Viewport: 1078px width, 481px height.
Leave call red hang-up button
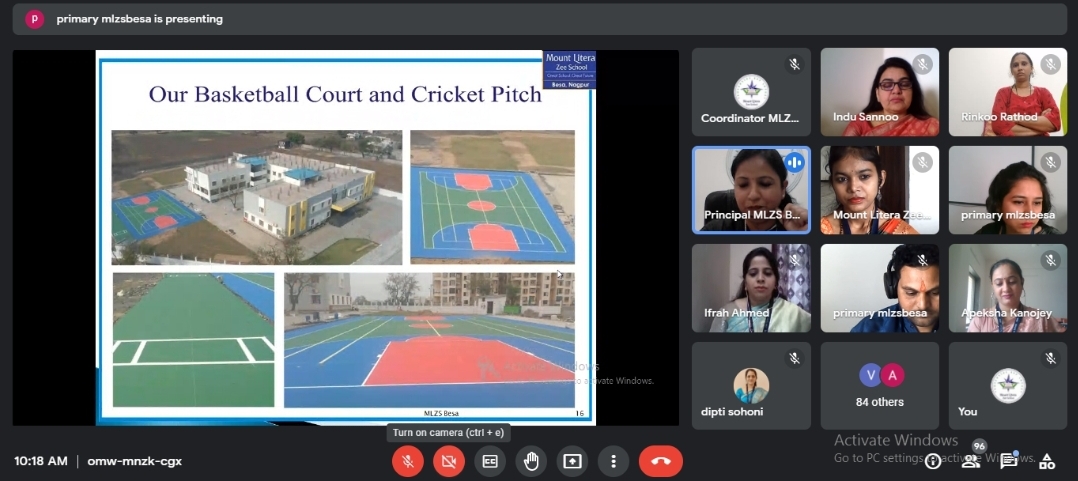[x=661, y=462]
